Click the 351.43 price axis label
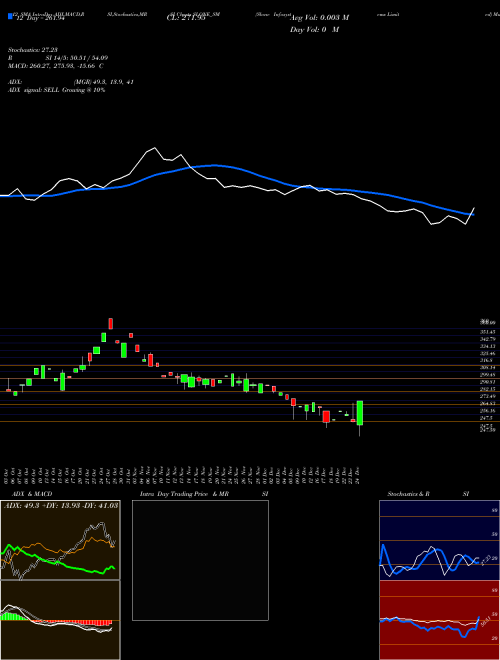 point(488,332)
